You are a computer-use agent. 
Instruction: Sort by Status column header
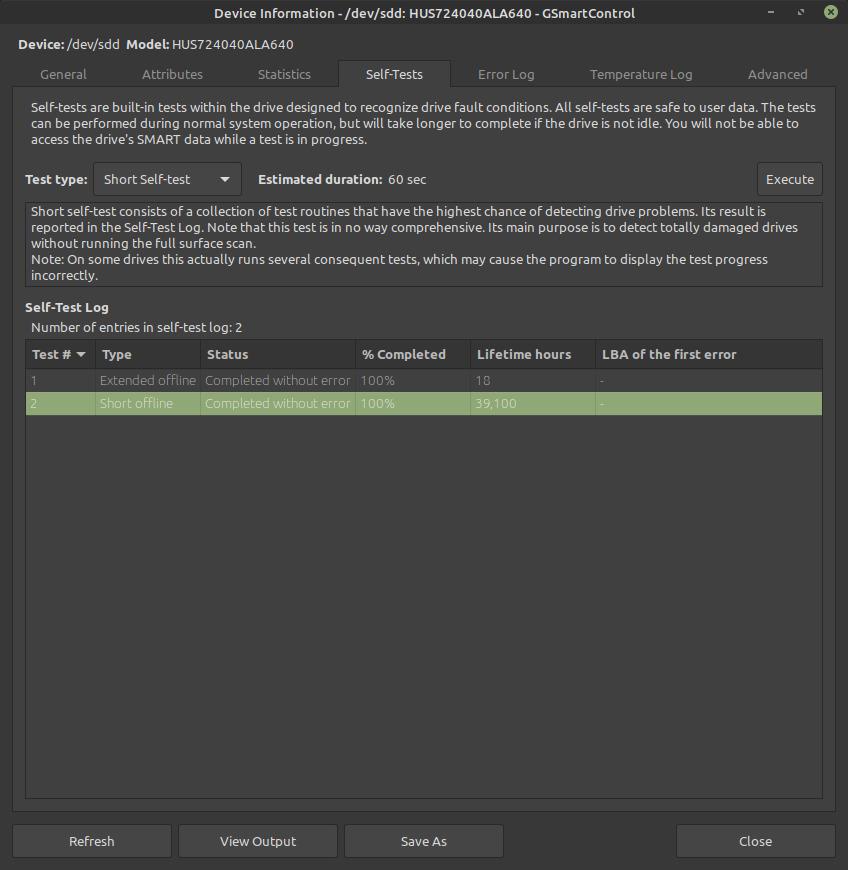point(277,355)
